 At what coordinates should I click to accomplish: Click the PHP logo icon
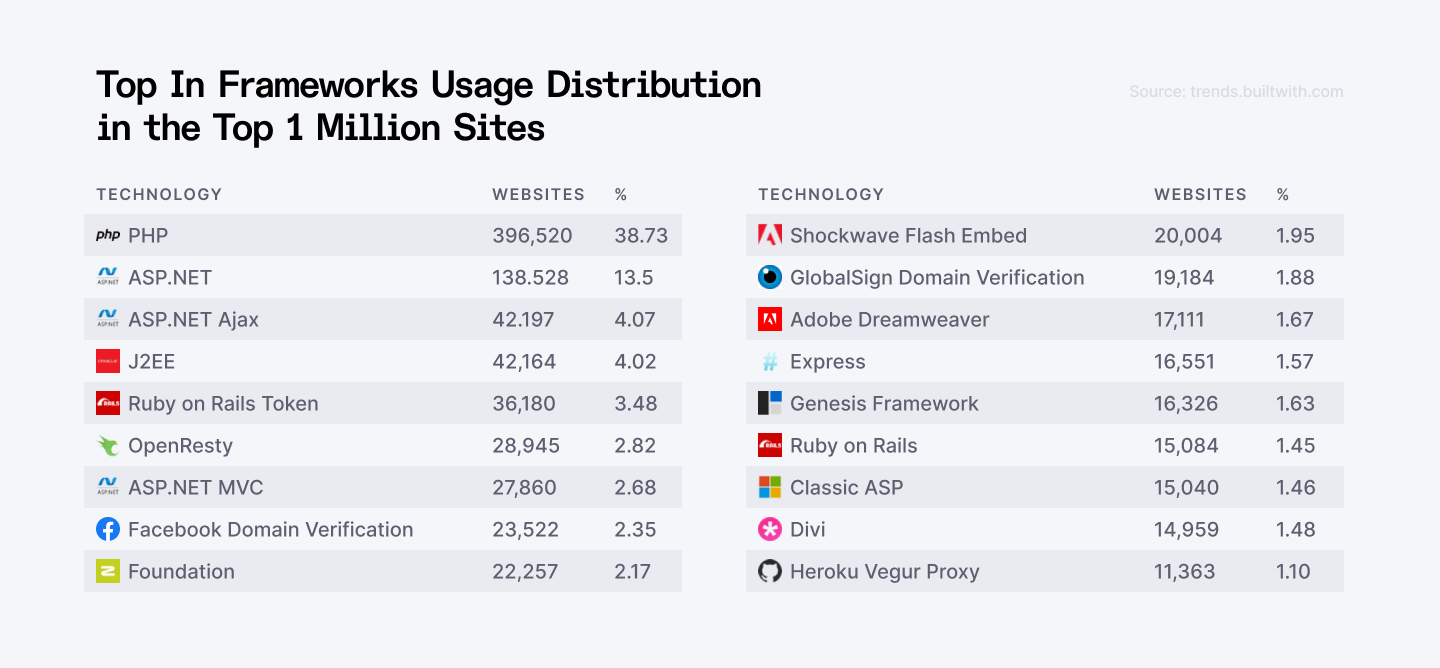(x=108, y=236)
